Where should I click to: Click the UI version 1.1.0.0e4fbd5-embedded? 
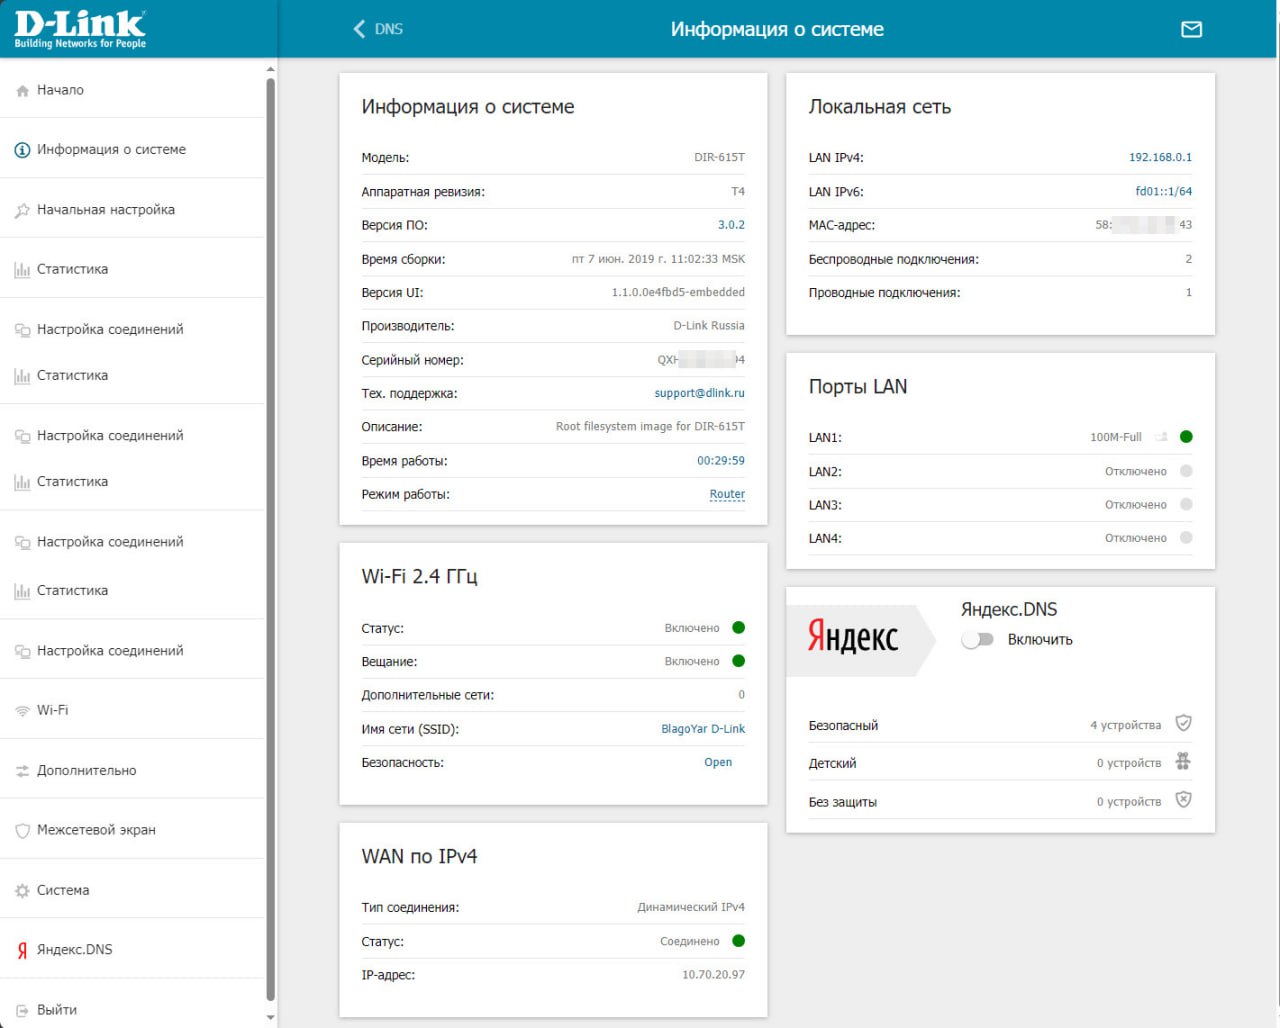coord(678,292)
